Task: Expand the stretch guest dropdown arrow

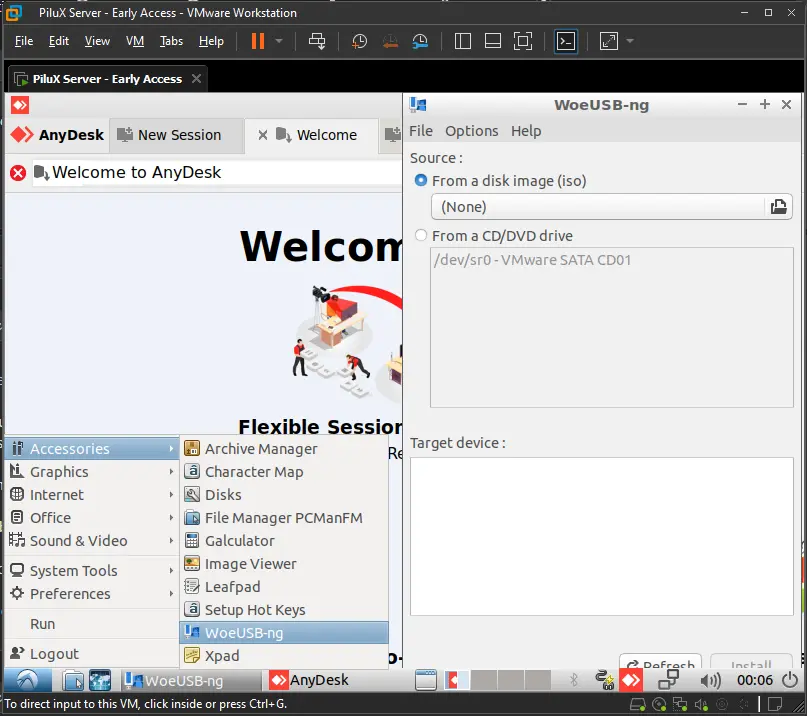Action: (630, 41)
